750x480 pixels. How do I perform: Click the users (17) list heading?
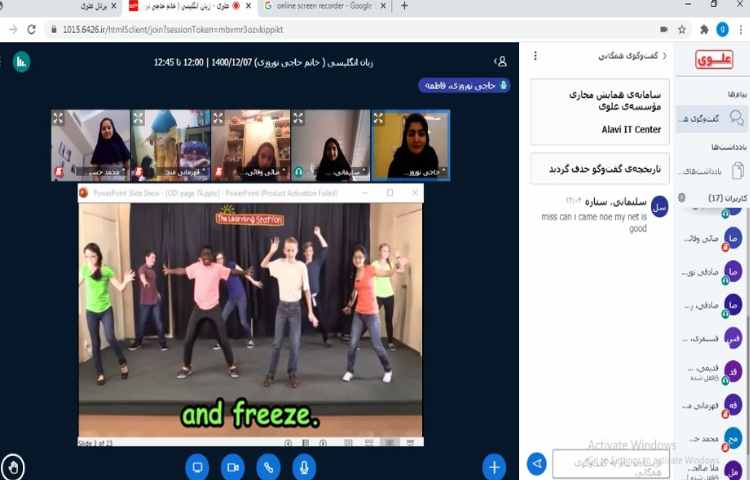727,197
